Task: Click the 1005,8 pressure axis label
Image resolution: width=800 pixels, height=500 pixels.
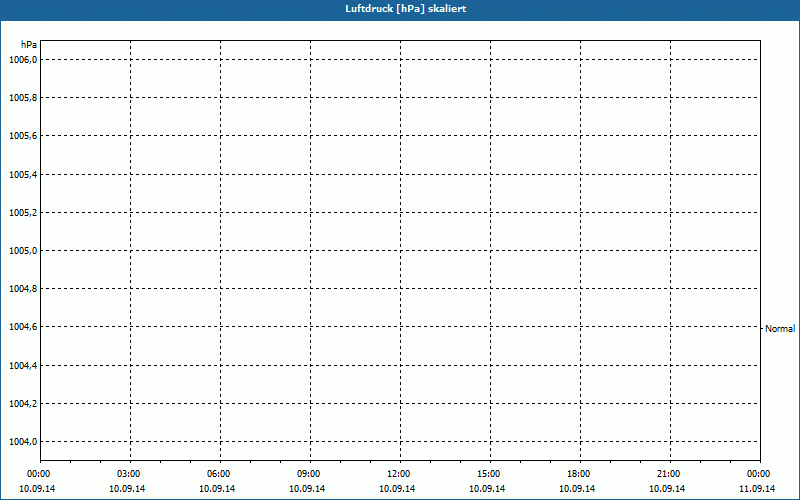Action: [x=22, y=98]
